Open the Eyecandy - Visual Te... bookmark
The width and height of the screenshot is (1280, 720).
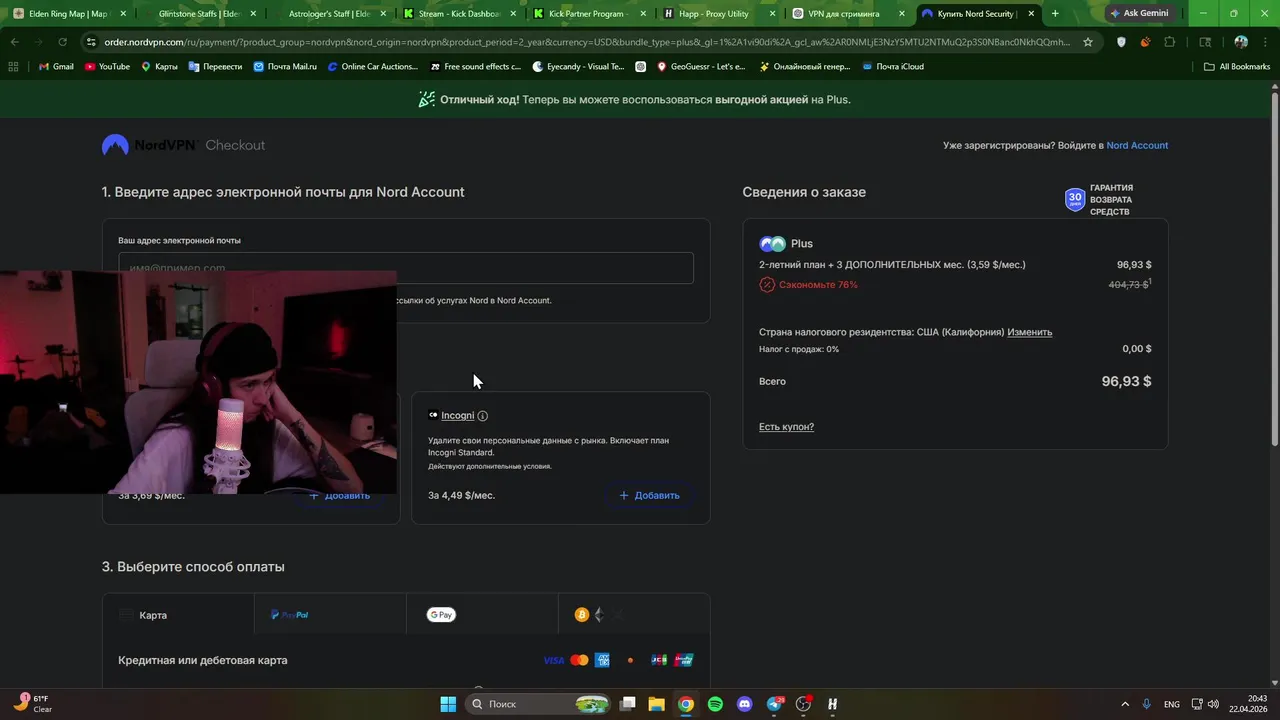[579, 66]
